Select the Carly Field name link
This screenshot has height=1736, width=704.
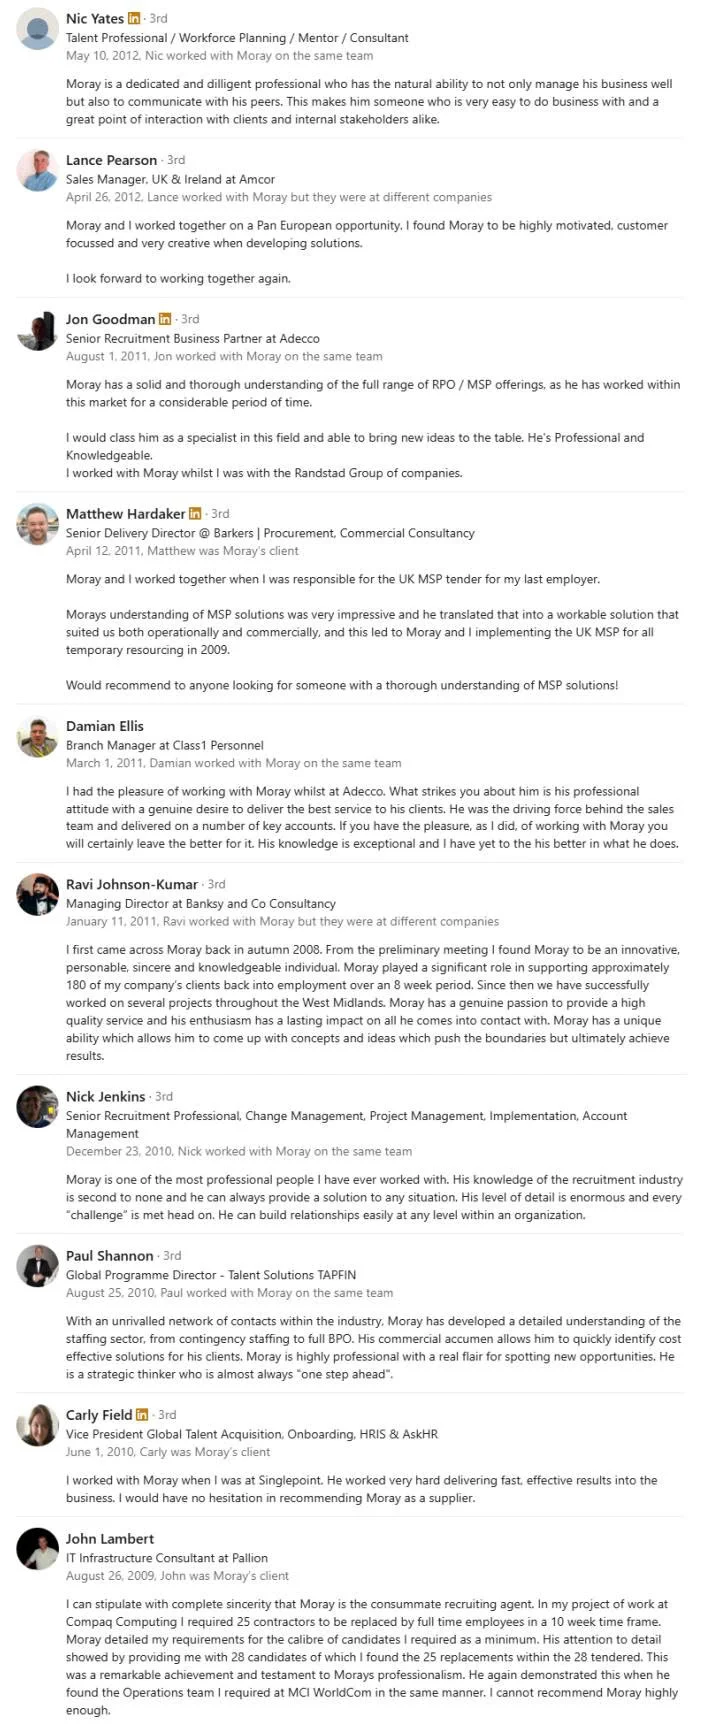pos(99,1414)
